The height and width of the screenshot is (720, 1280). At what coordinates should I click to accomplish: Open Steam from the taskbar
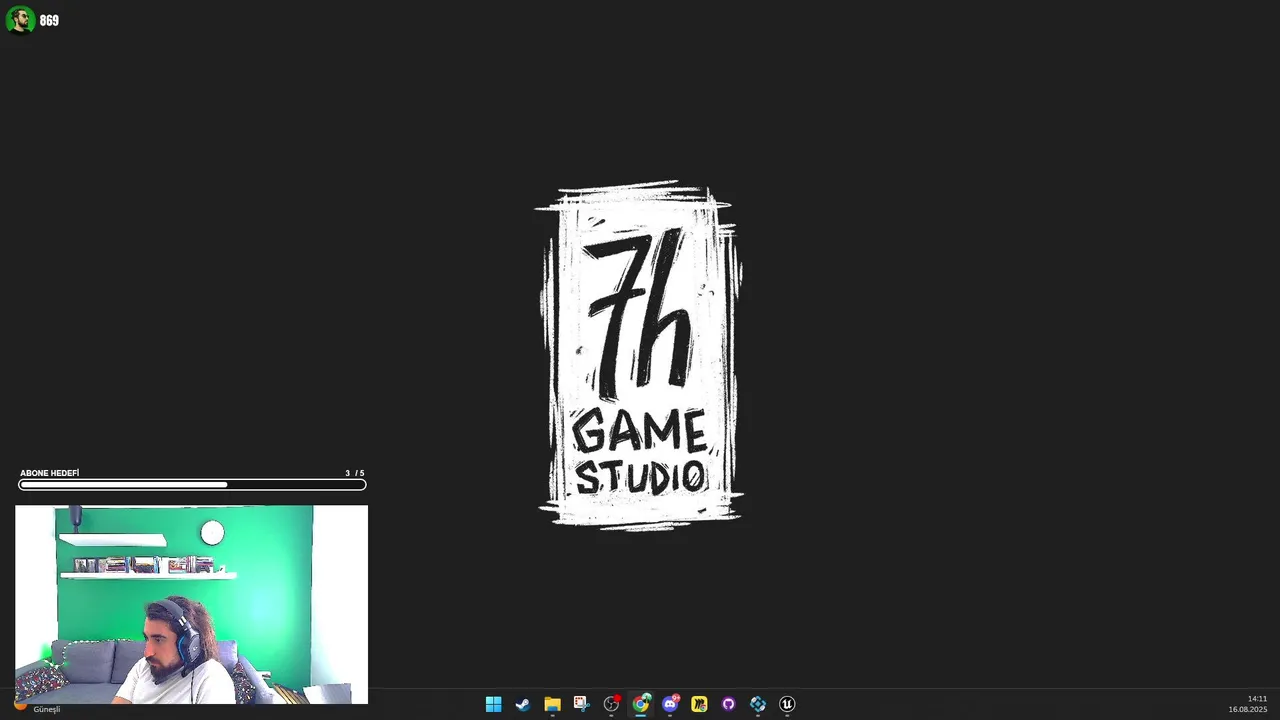pos(522,704)
